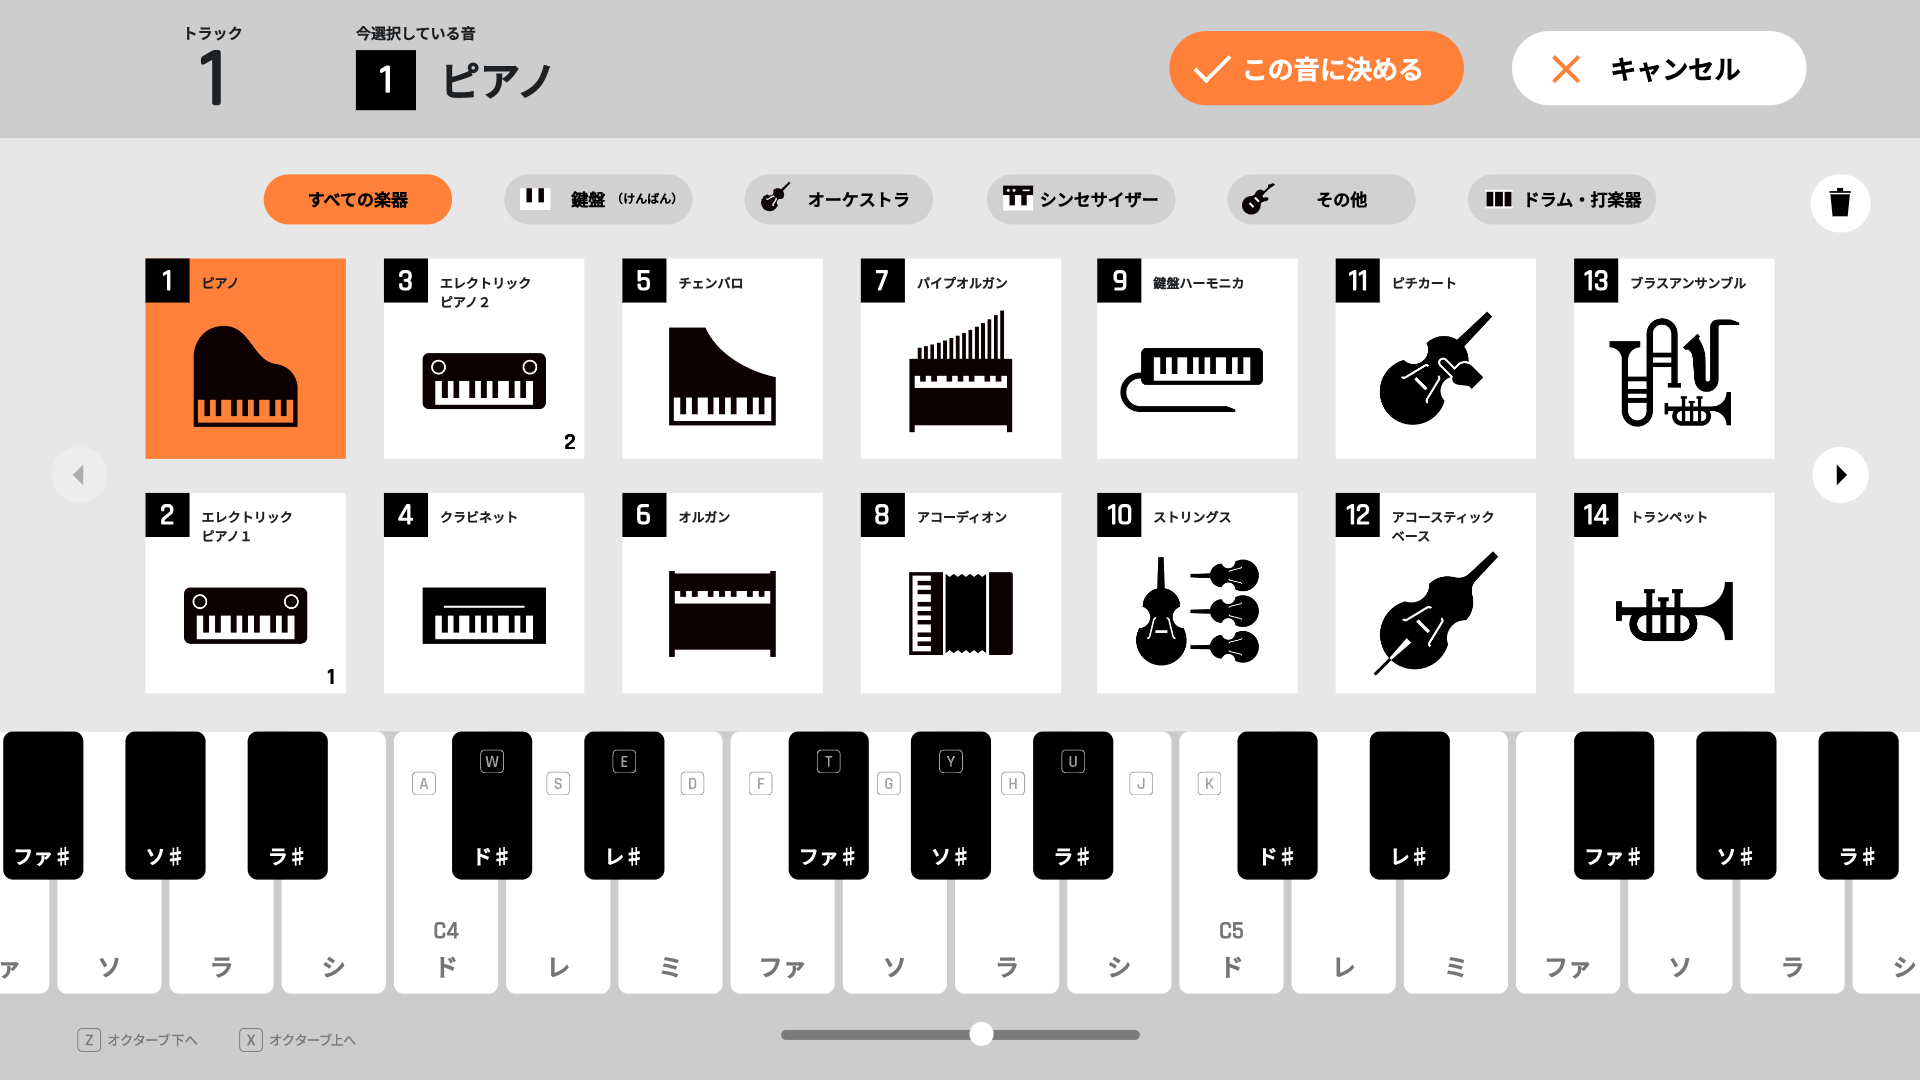Choose the ブラスアンサンブル brass ensemble icon
The image size is (1920, 1080).
[x=1674, y=359]
